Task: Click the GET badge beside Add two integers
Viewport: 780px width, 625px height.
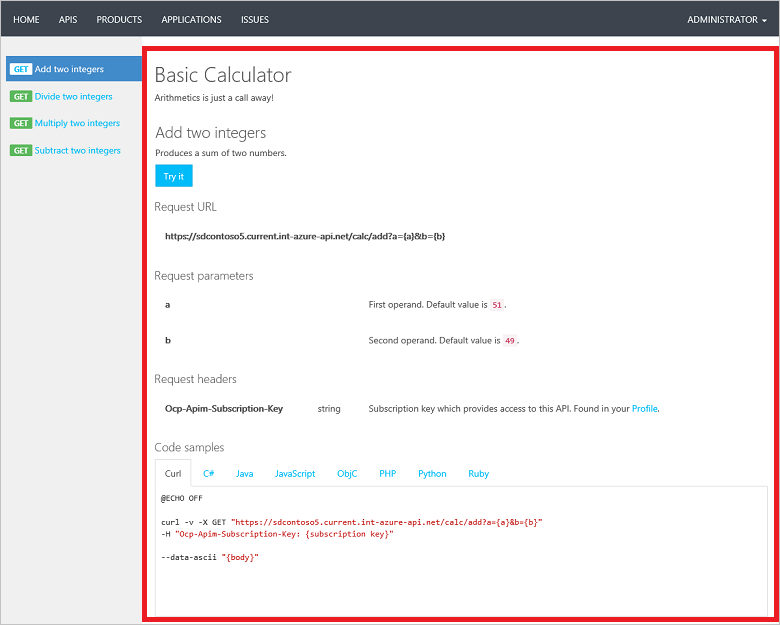Action: pyautogui.click(x=21, y=69)
